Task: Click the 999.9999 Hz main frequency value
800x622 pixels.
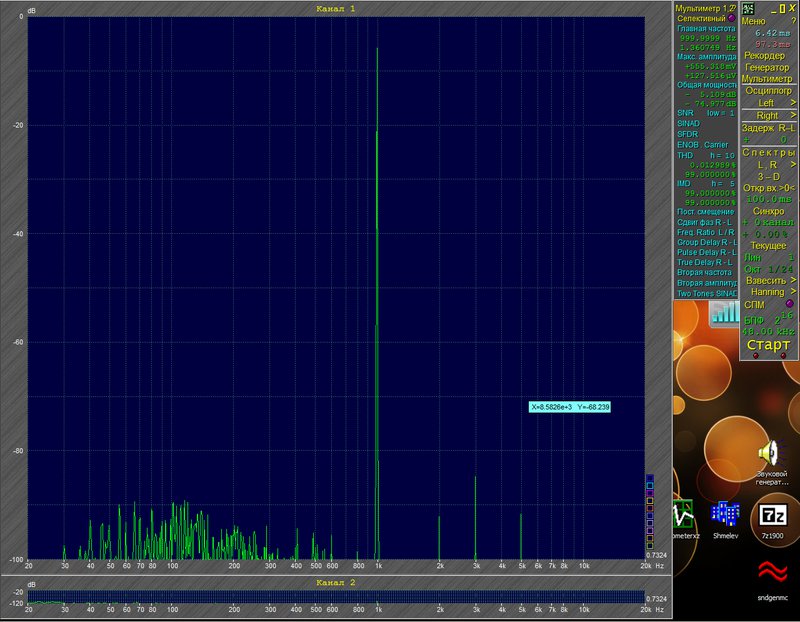Action: pos(708,38)
